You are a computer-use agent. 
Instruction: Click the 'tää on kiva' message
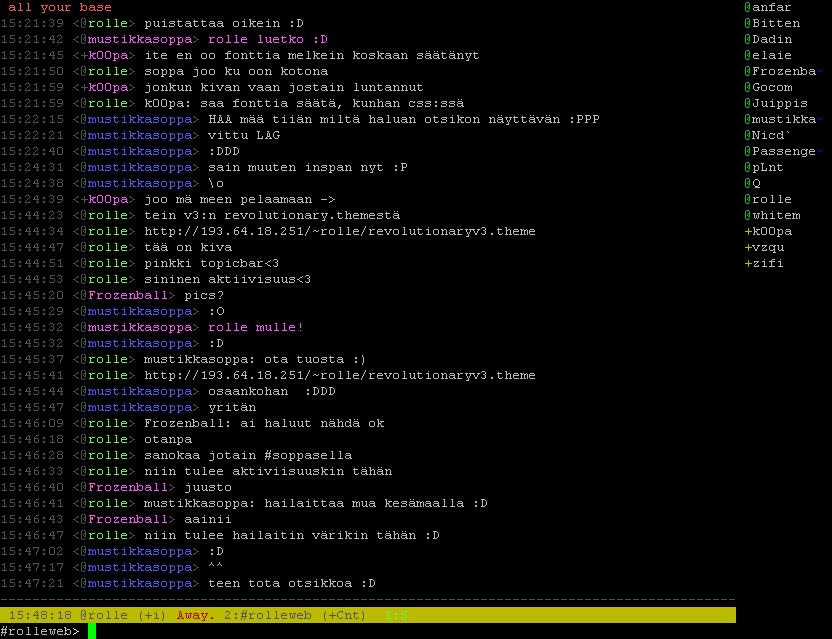pos(187,247)
